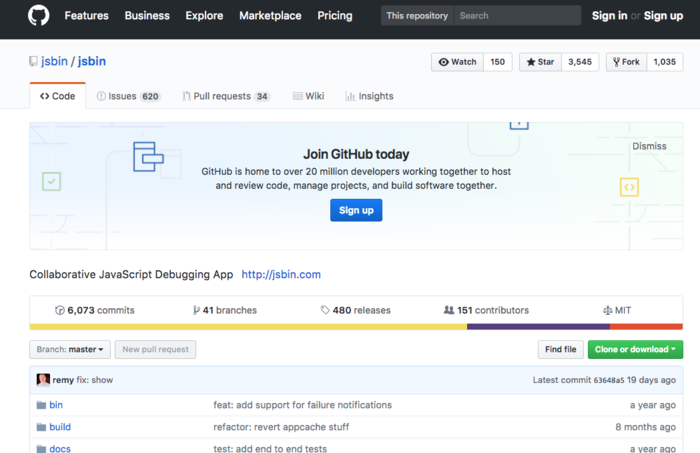This screenshot has height=453, width=700.
Task: Click the blue Sign up button
Action: (x=356, y=210)
